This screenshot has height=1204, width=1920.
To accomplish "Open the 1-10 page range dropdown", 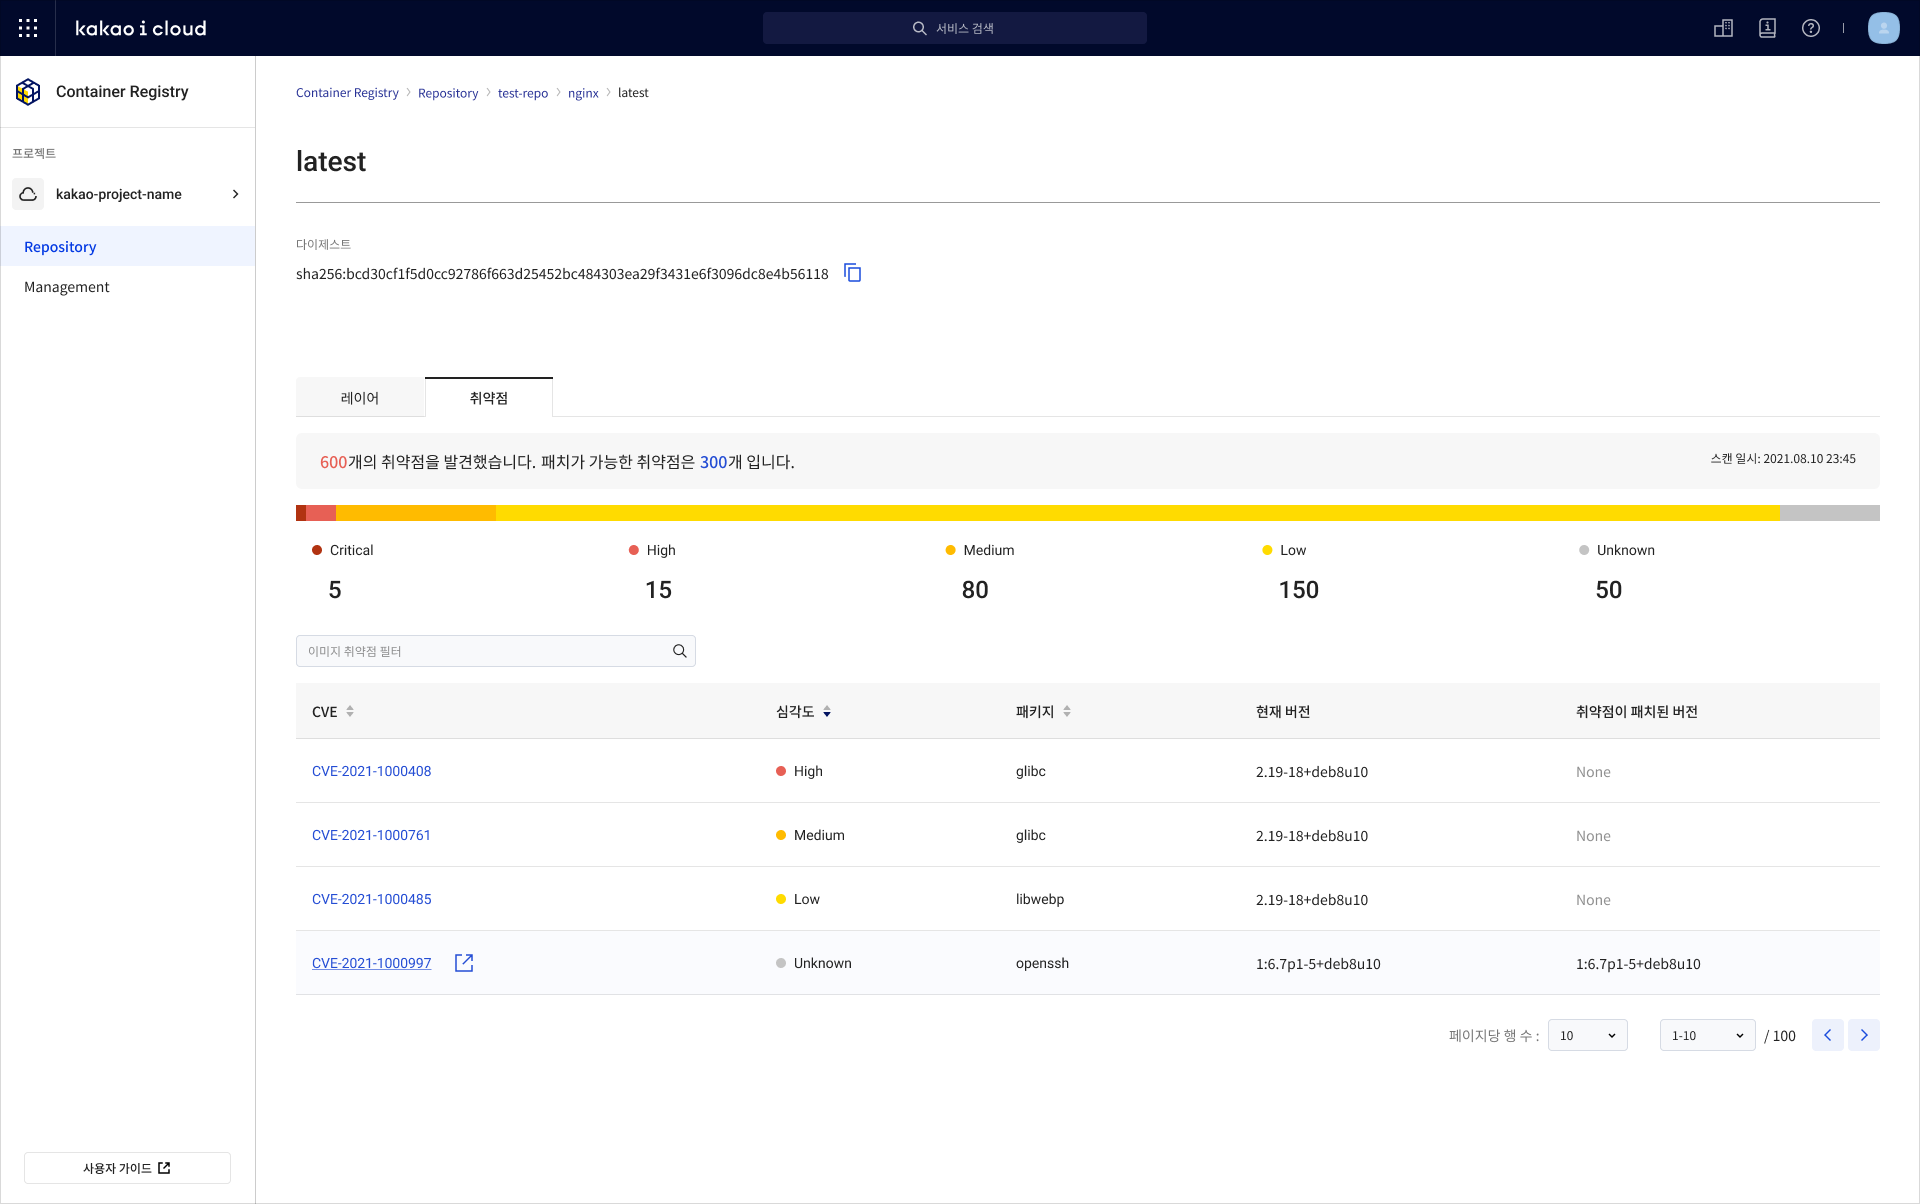I will [1708, 1035].
